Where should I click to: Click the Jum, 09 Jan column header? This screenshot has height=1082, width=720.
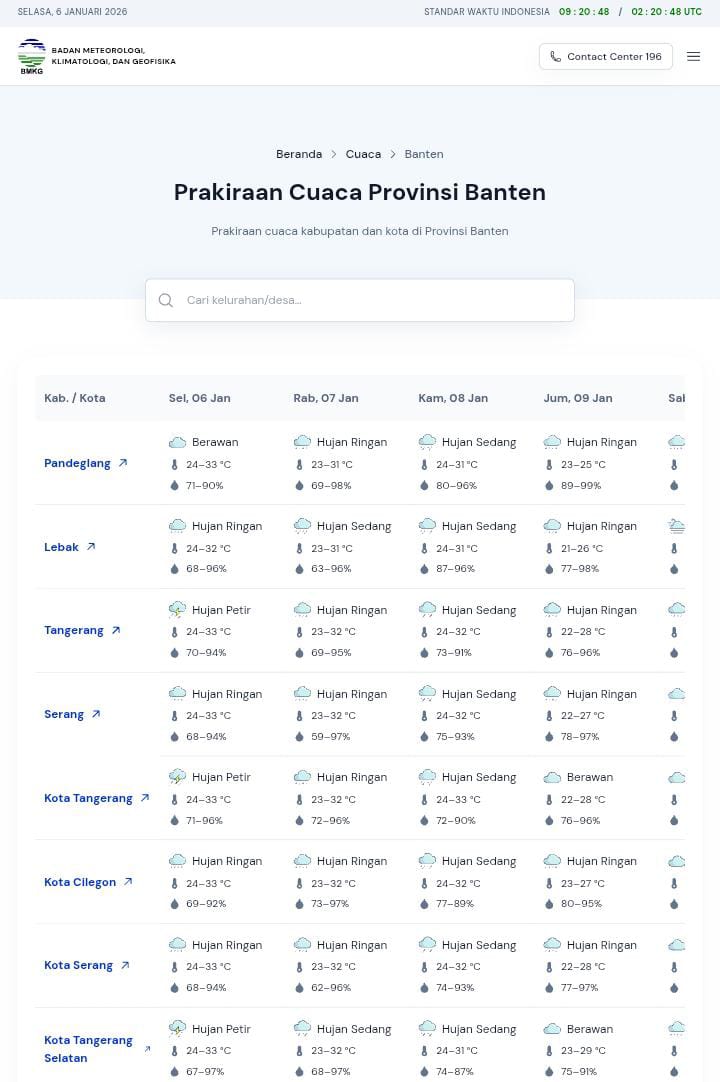click(577, 398)
